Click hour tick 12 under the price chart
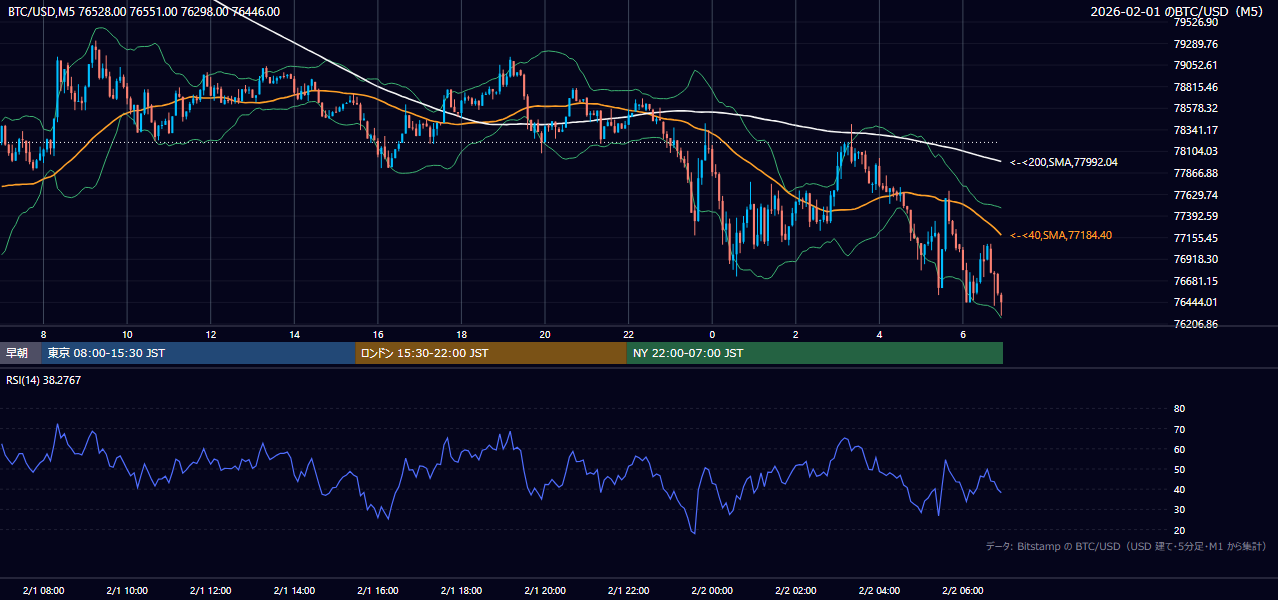The width and height of the screenshot is (1278, 600). pos(210,334)
